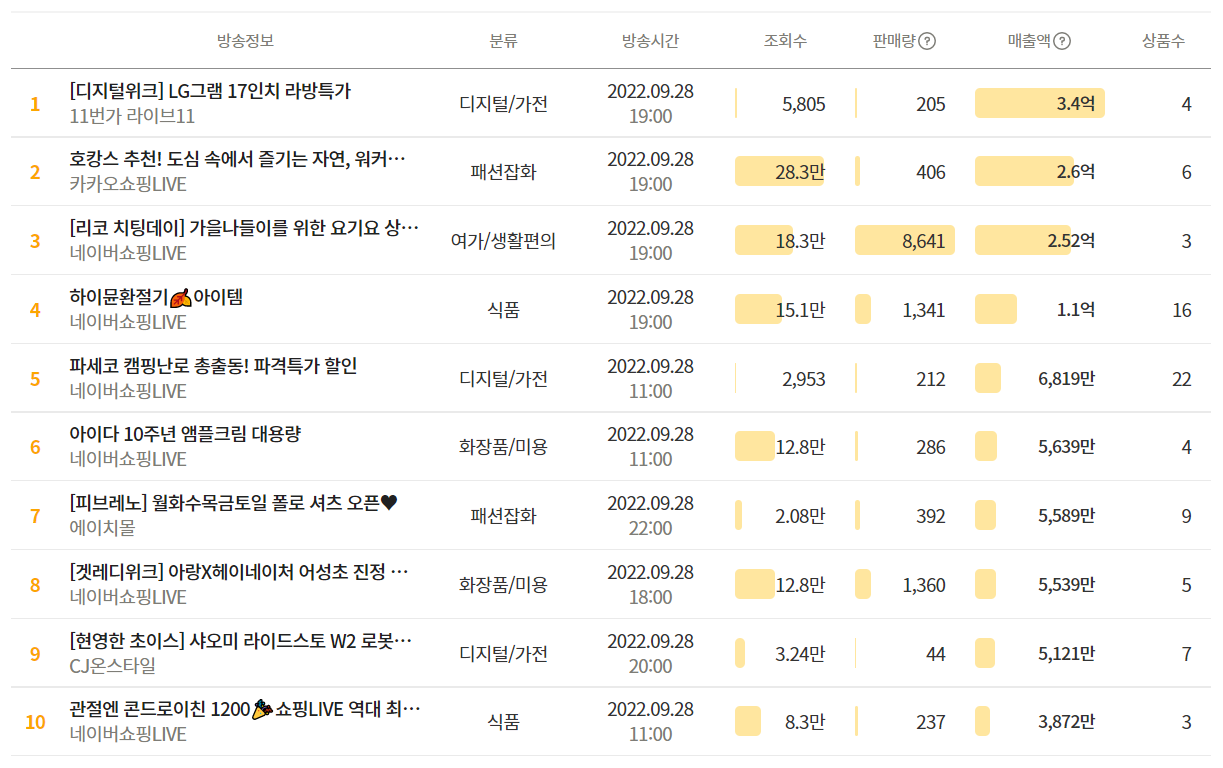
Task: Open 아이다 10주년 앰플크림 broadcast
Action: click(185, 434)
